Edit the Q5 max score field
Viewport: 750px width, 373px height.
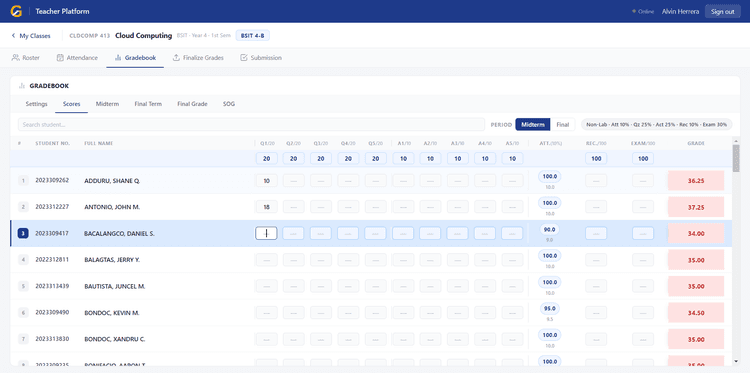(375, 159)
